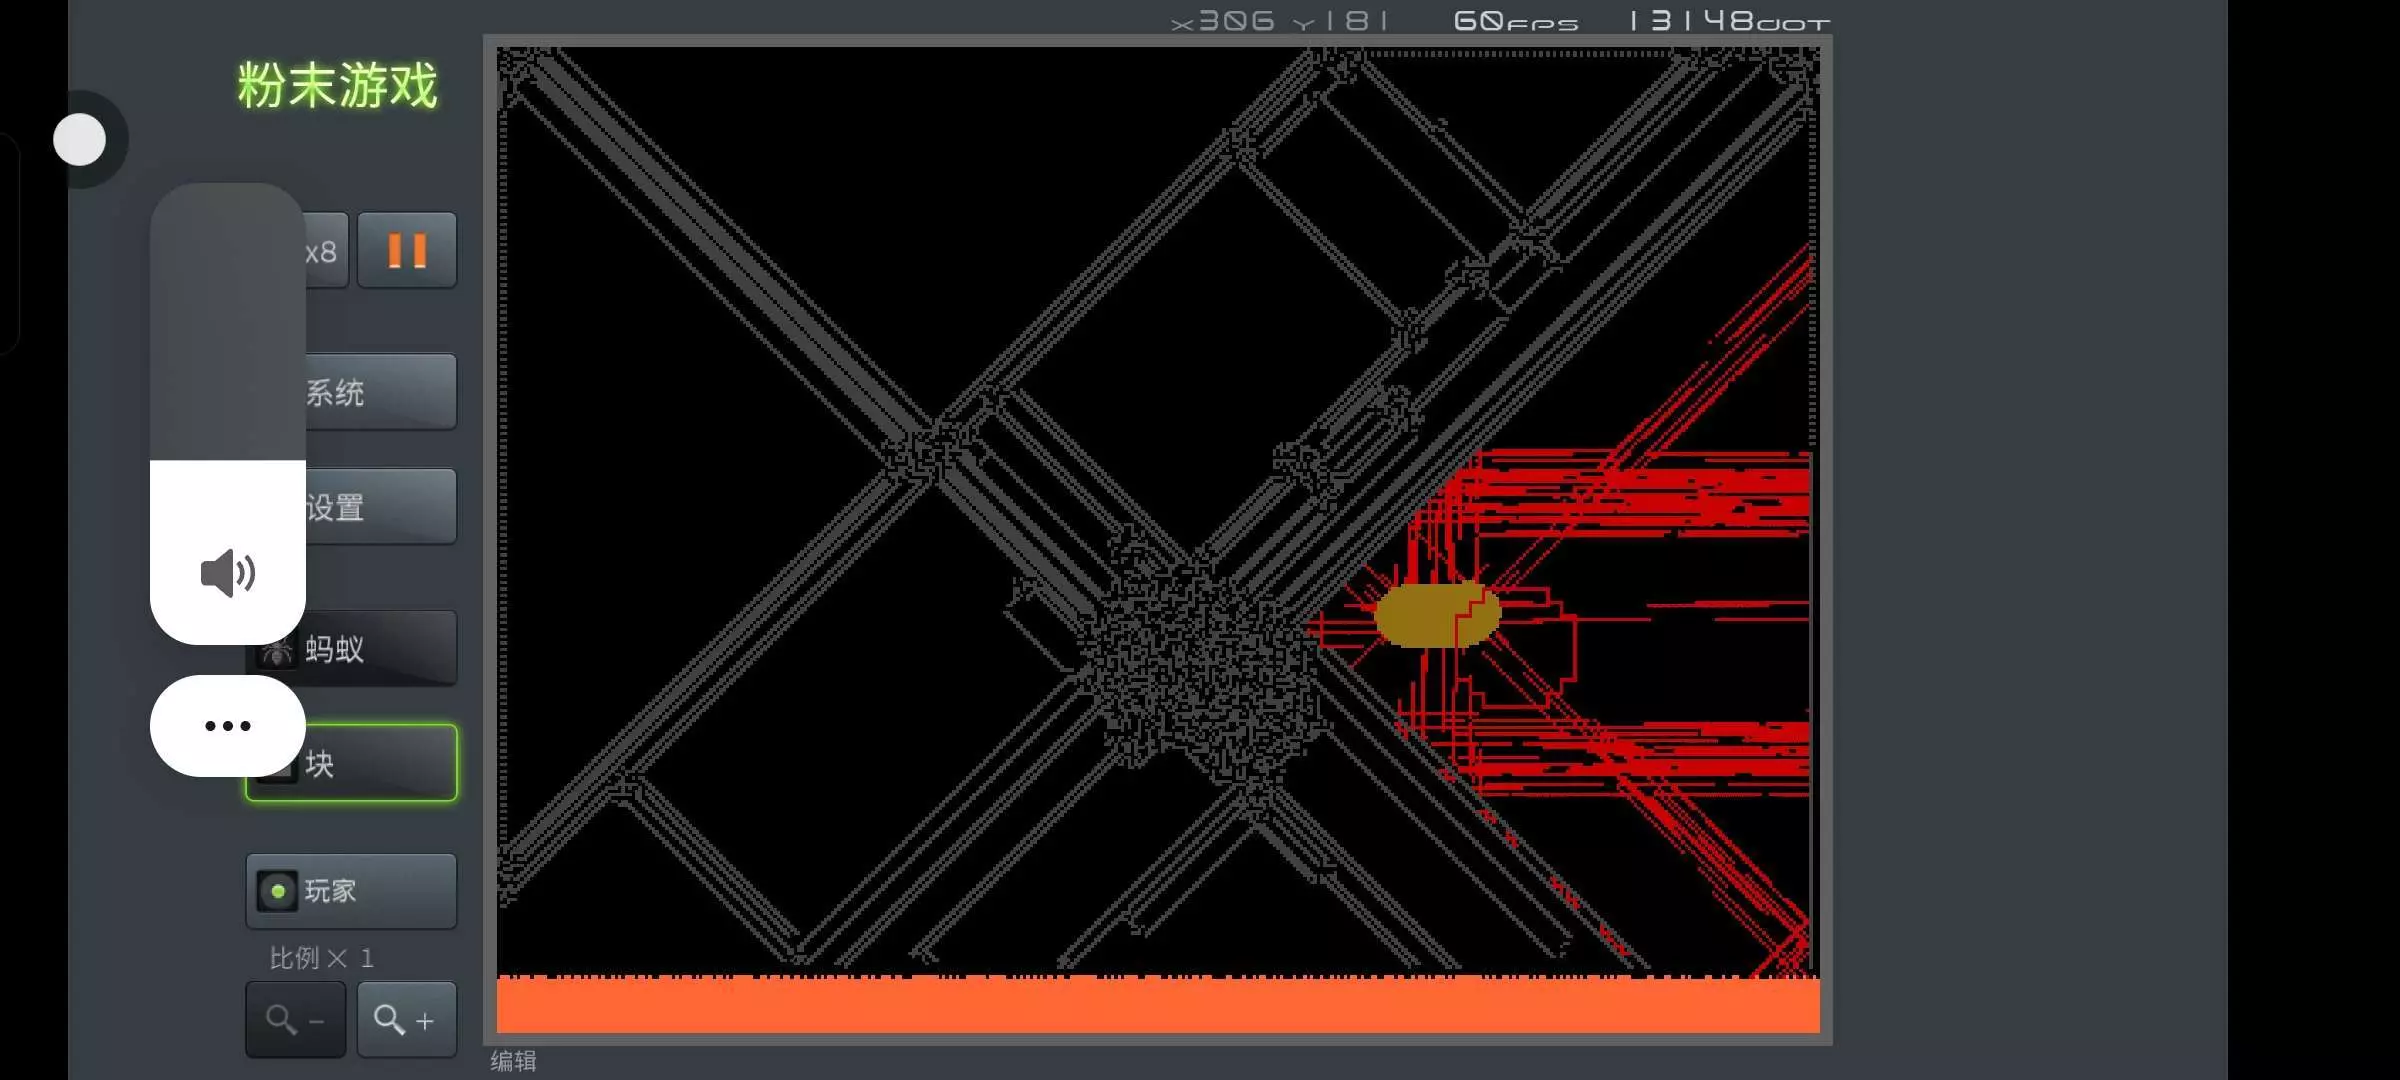Click the 比例 × 1 scale label
Image resolution: width=2400 pixels, height=1080 pixels.
click(x=322, y=958)
